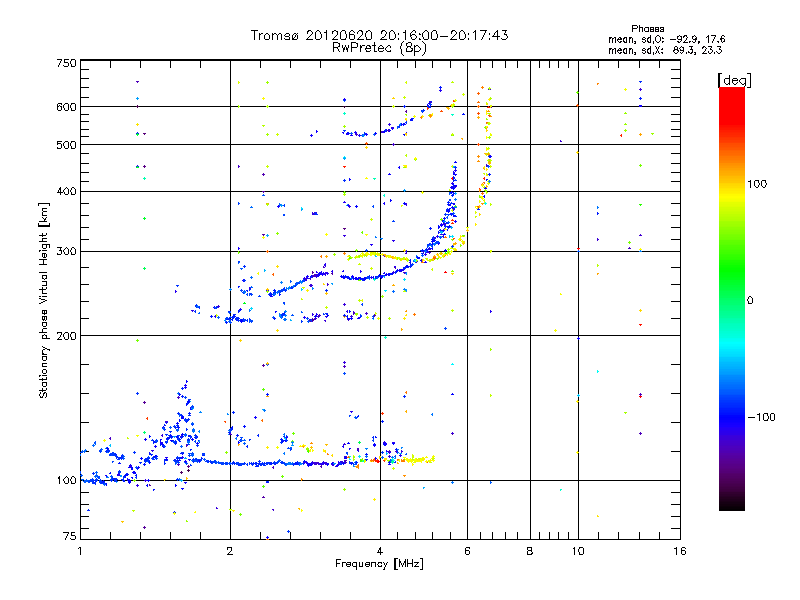Click the y-axis tick label '500'
The width and height of the screenshot is (800, 600).
[66, 145]
